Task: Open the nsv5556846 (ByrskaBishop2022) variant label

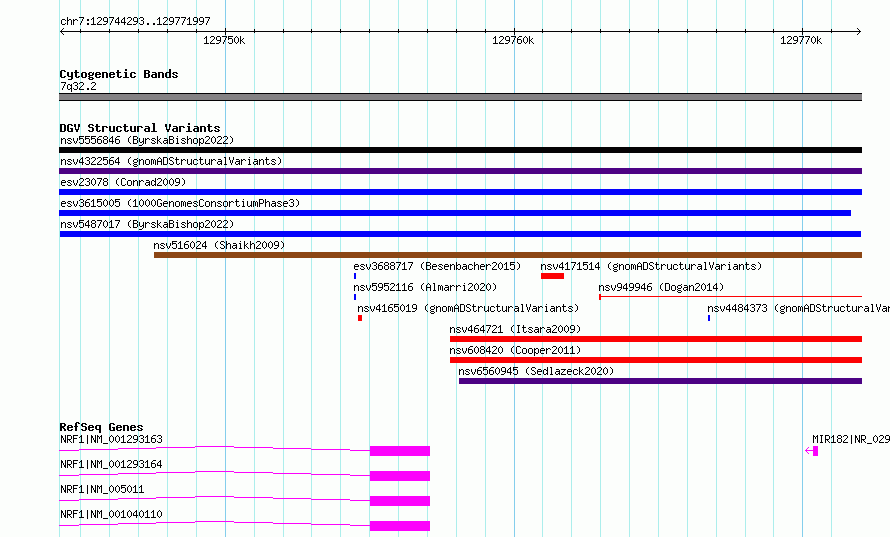Action: (x=147, y=140)
